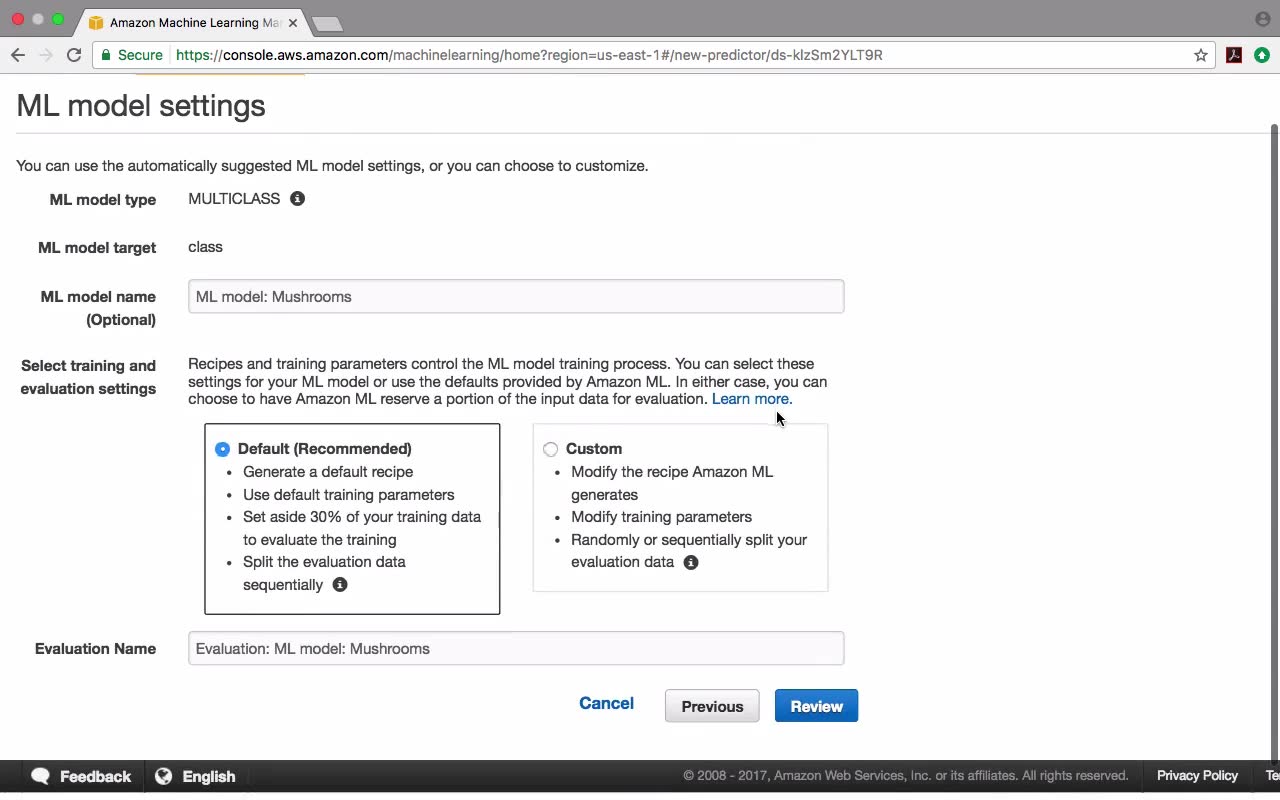Click 'Modify training parameters' bullet in Custom
Image resolution: width=1280 pixels, height=800 pixels.
(x=661, y=517)
